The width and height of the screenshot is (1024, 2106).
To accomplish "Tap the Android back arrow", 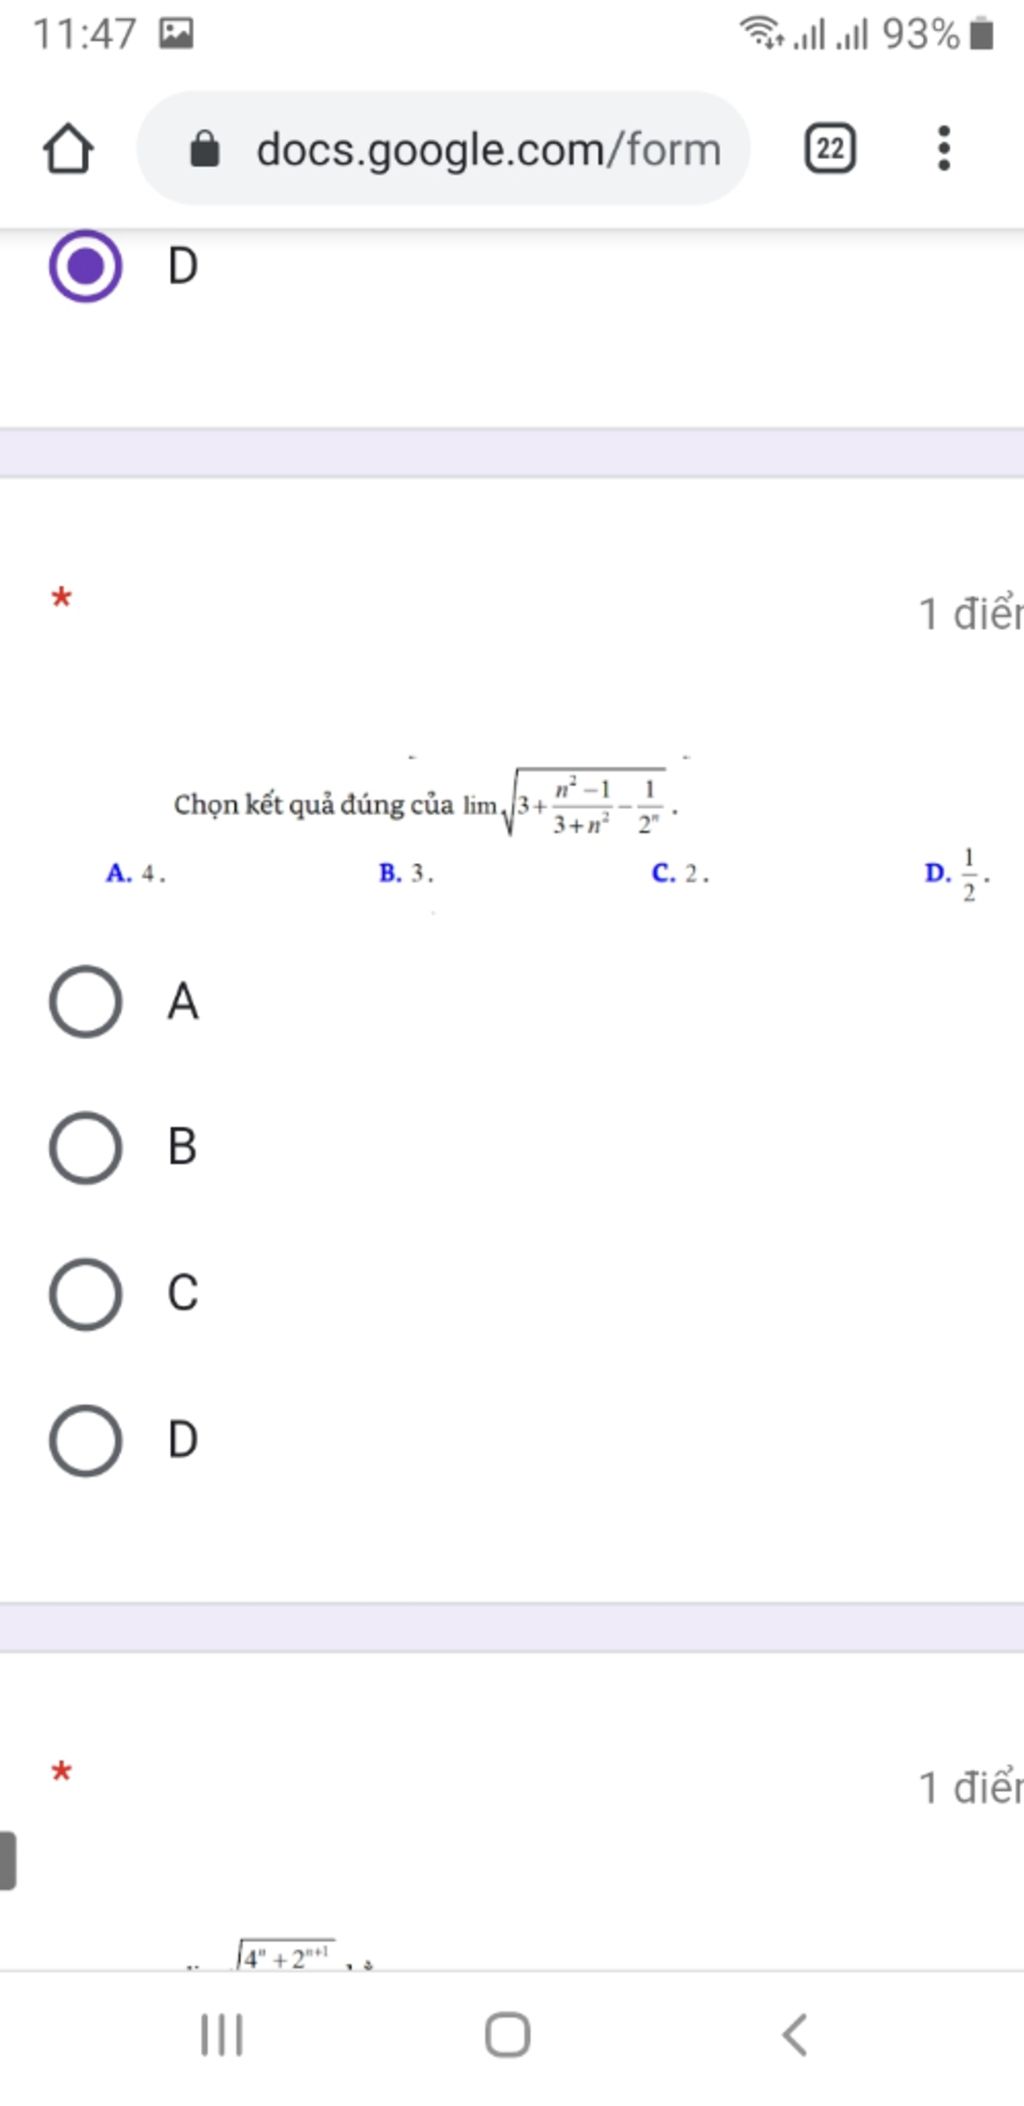I will click(x=794, y=2034).
